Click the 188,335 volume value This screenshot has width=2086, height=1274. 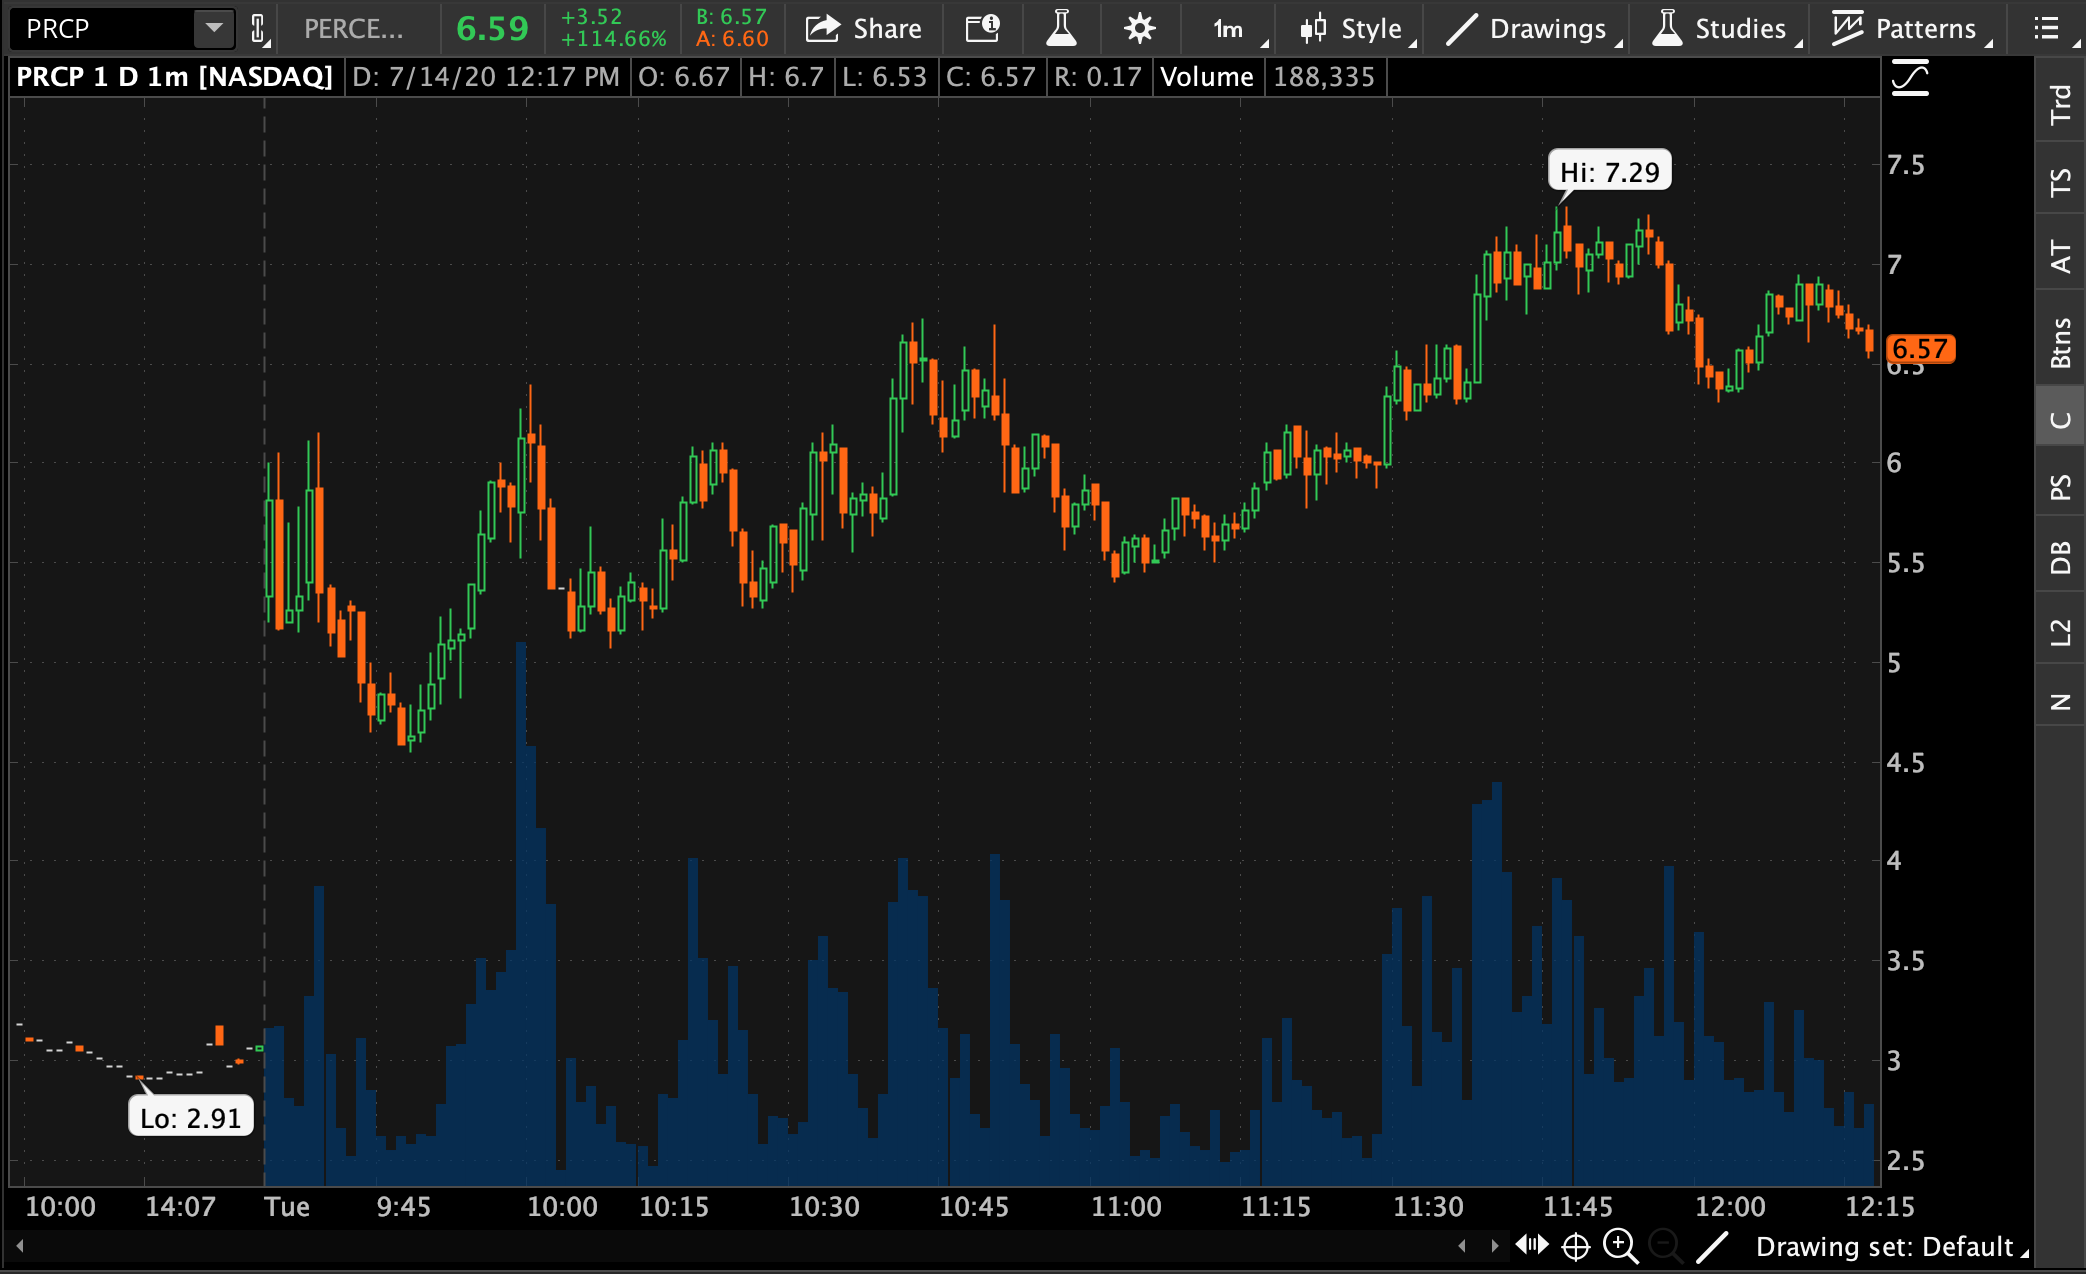1323,77
